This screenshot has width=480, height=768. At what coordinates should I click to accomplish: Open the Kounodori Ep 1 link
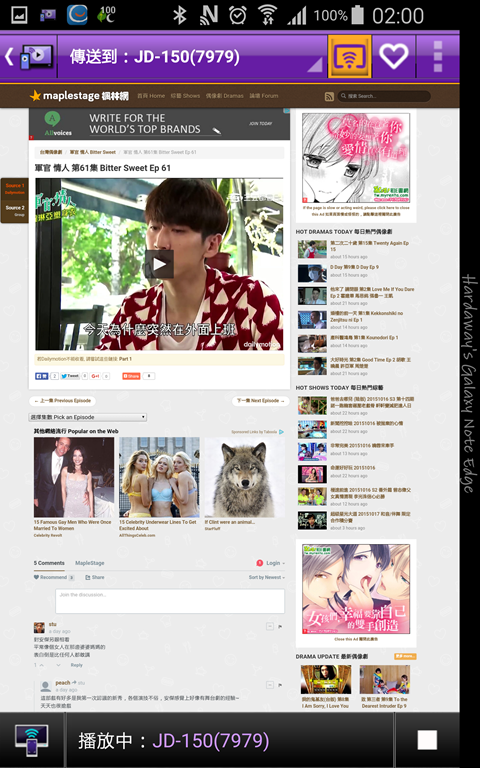[x=364, y=338]
